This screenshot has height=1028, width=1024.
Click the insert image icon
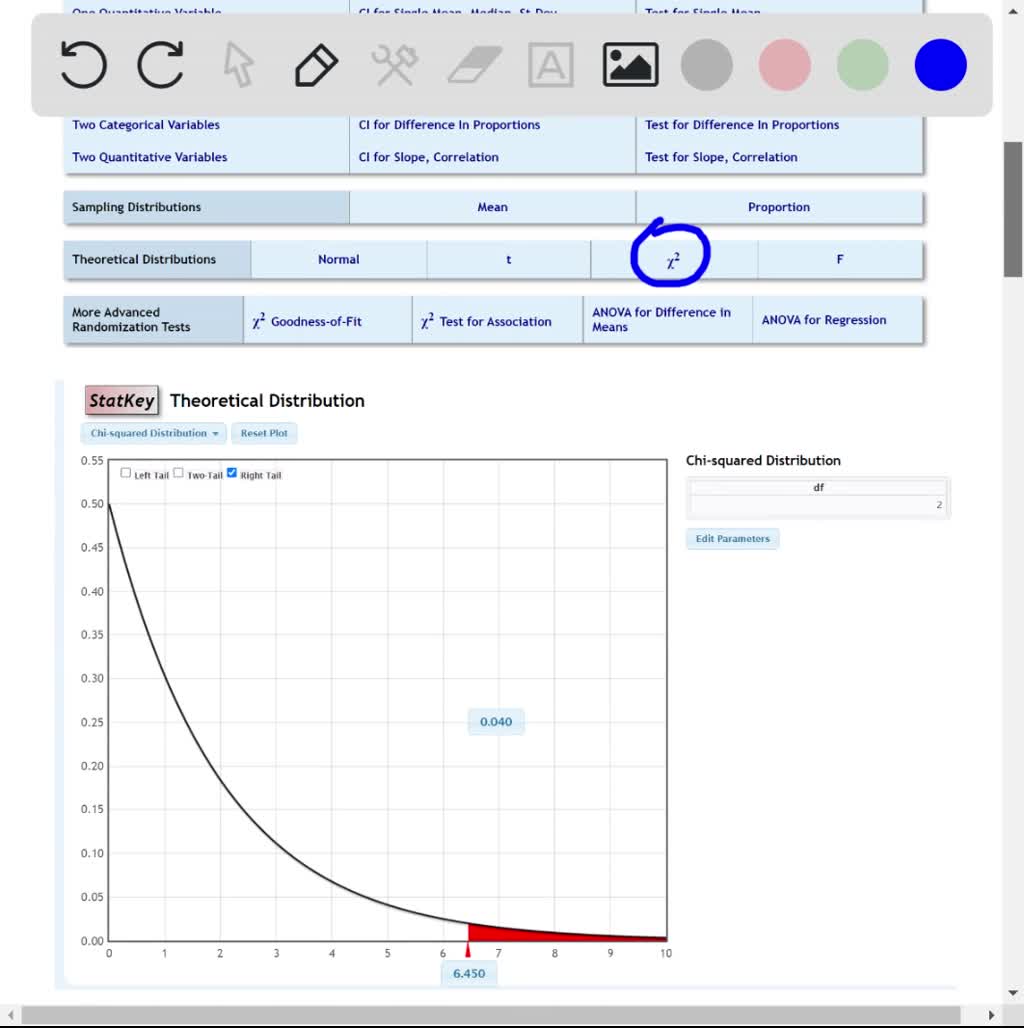pyautogui.click(x=629, y=64)
